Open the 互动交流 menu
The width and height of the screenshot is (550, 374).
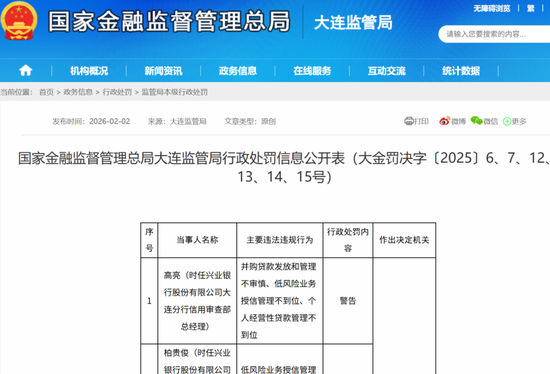click(x=387, y=71)
